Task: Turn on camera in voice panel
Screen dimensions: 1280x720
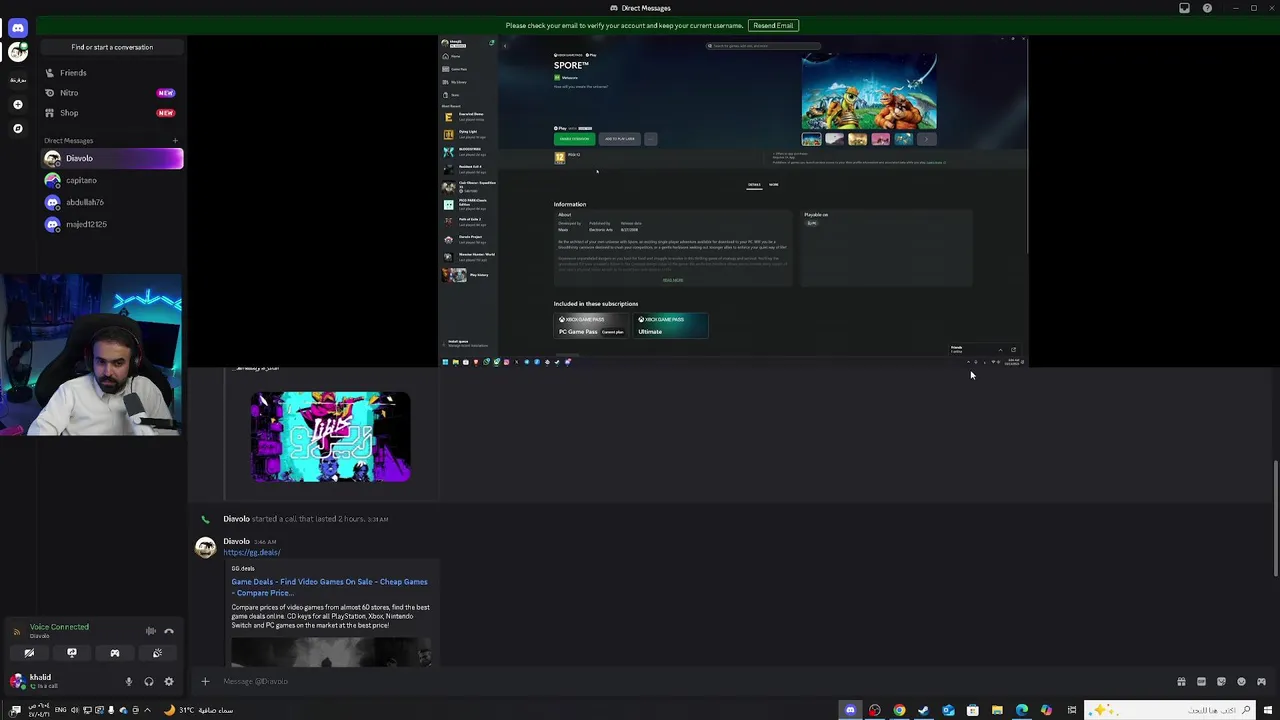Action: tap(29, 653)
